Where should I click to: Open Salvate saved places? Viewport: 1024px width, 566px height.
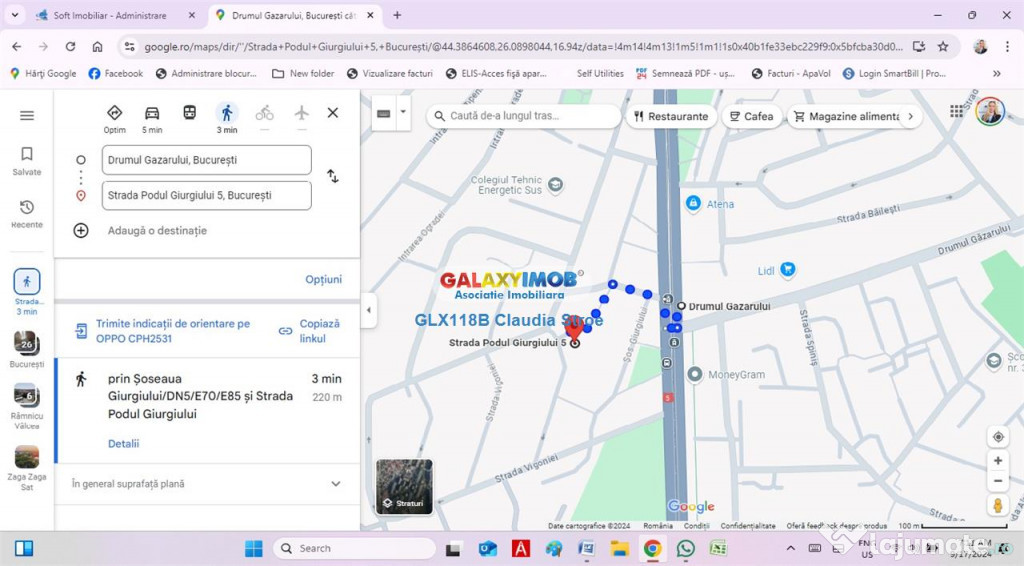coord(27,161)
